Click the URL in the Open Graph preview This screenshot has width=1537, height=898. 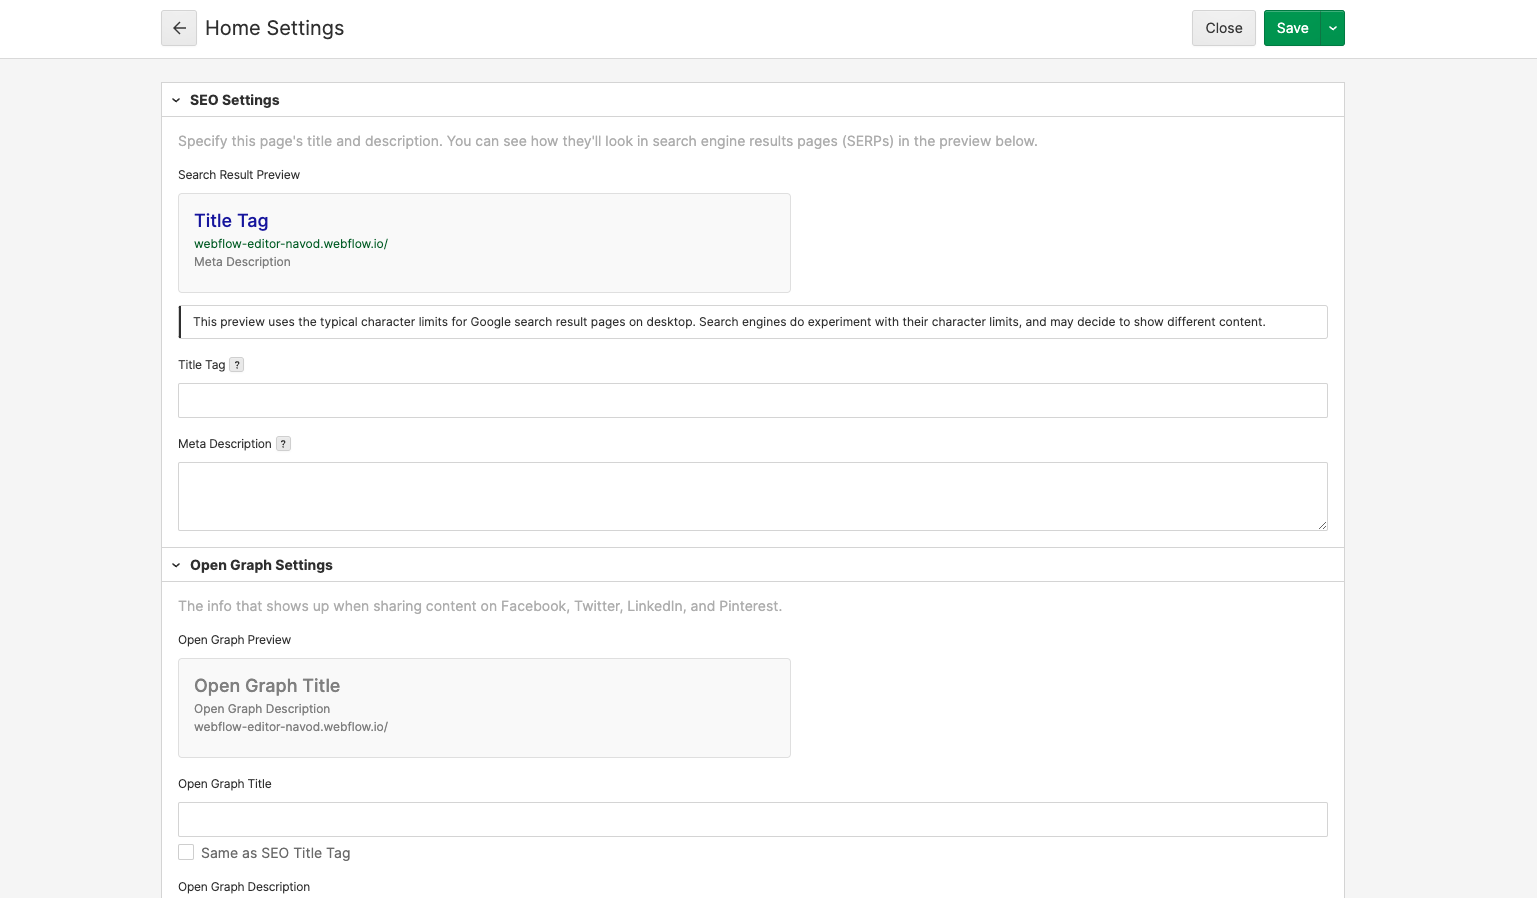[x=291, y=727]
